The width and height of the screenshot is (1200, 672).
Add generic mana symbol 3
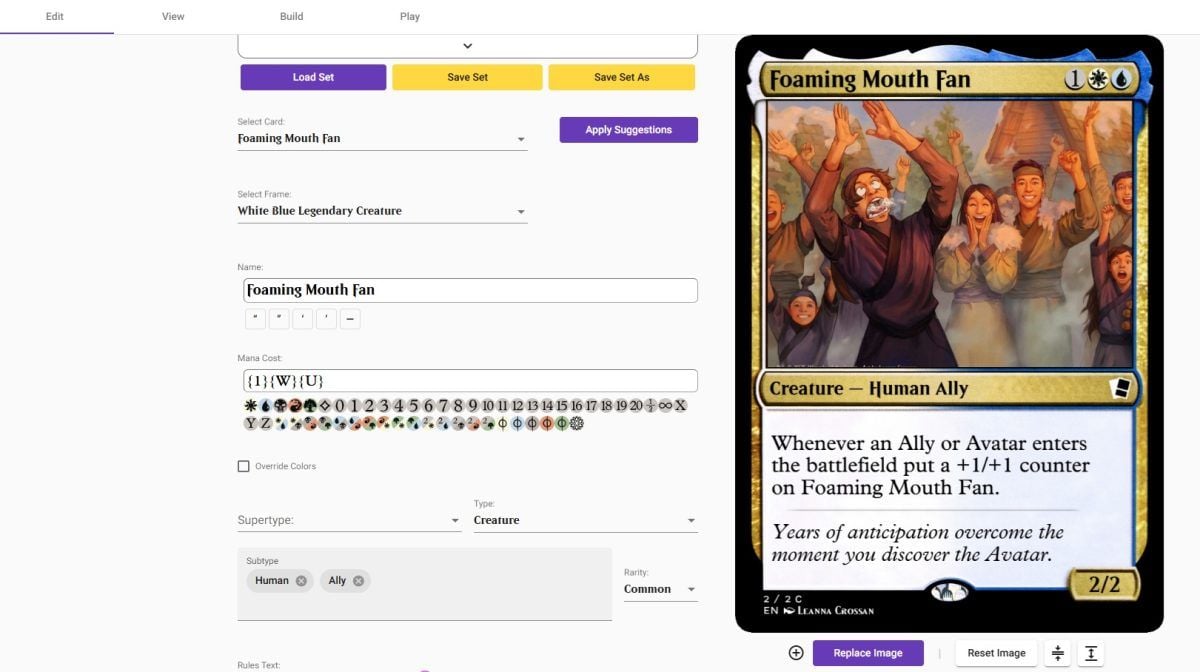[x=383, y=406]
